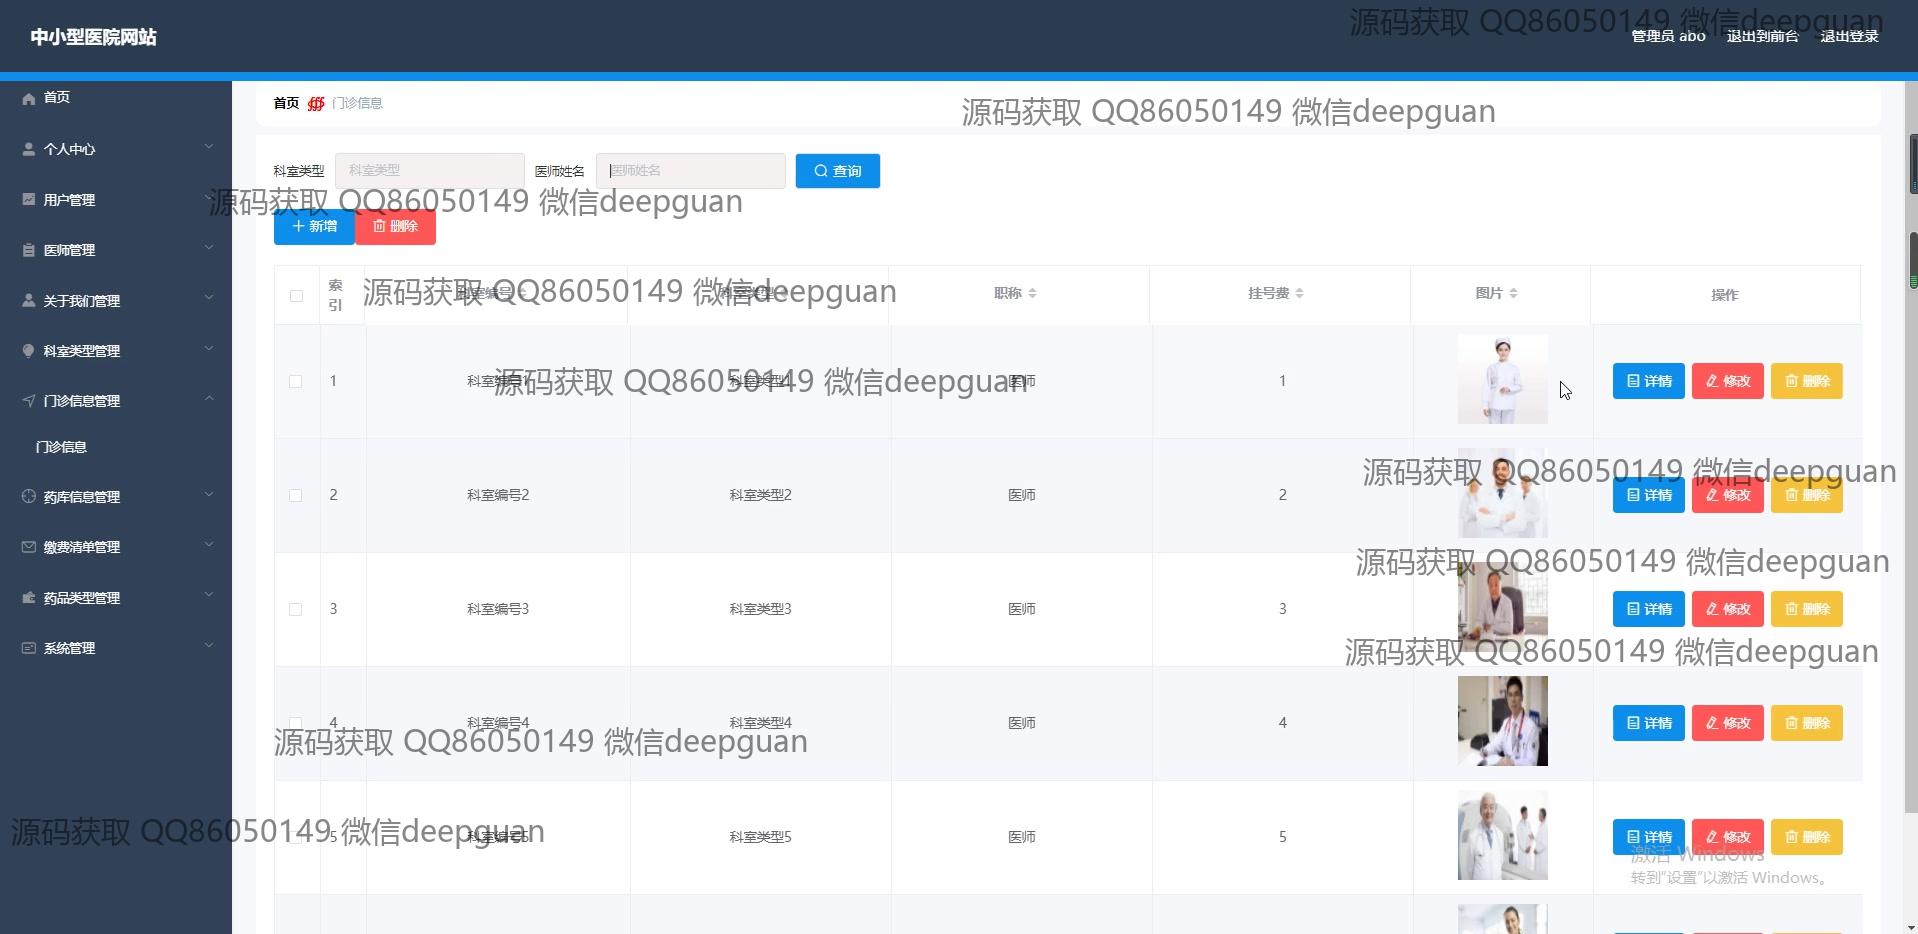Click 修改 for row 科室编号3

tap(1728, 609)
